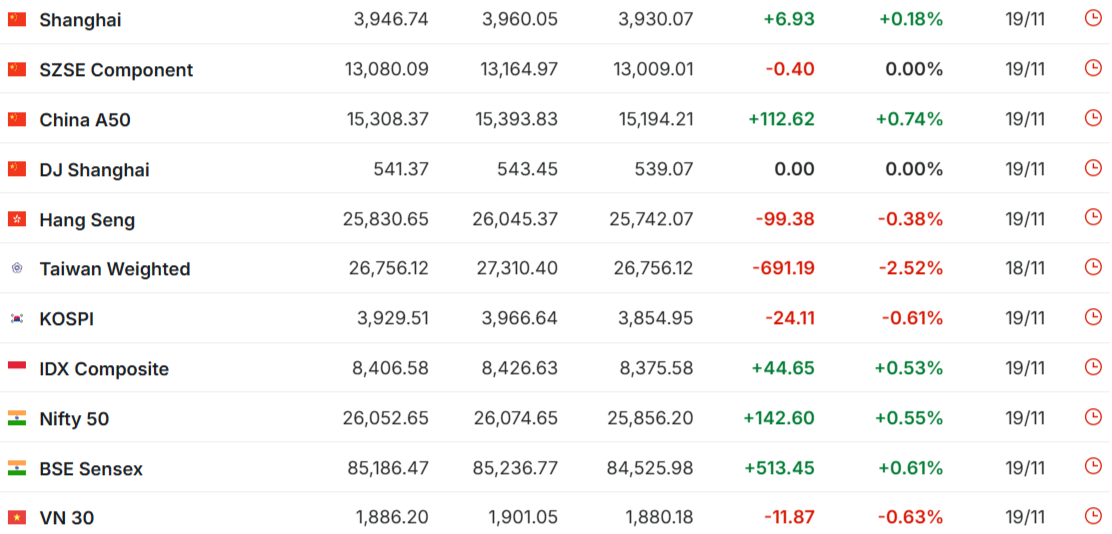Click the clock icon for SZSE Component
The width and height of the screenshot is (1112, 534).
[x=1093, y=68]
